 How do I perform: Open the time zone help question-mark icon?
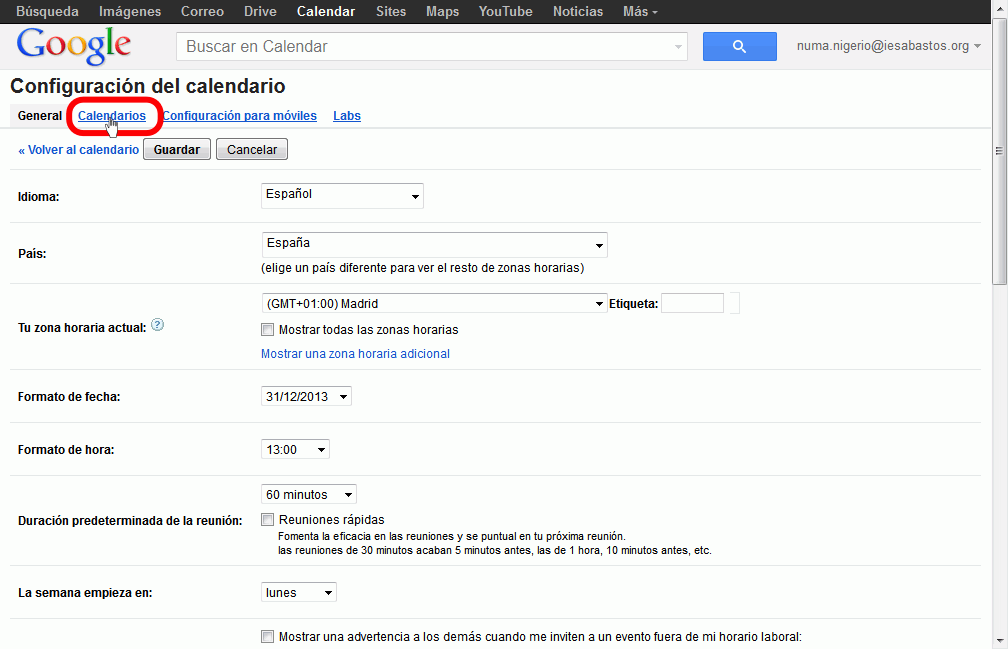(158, 325)
